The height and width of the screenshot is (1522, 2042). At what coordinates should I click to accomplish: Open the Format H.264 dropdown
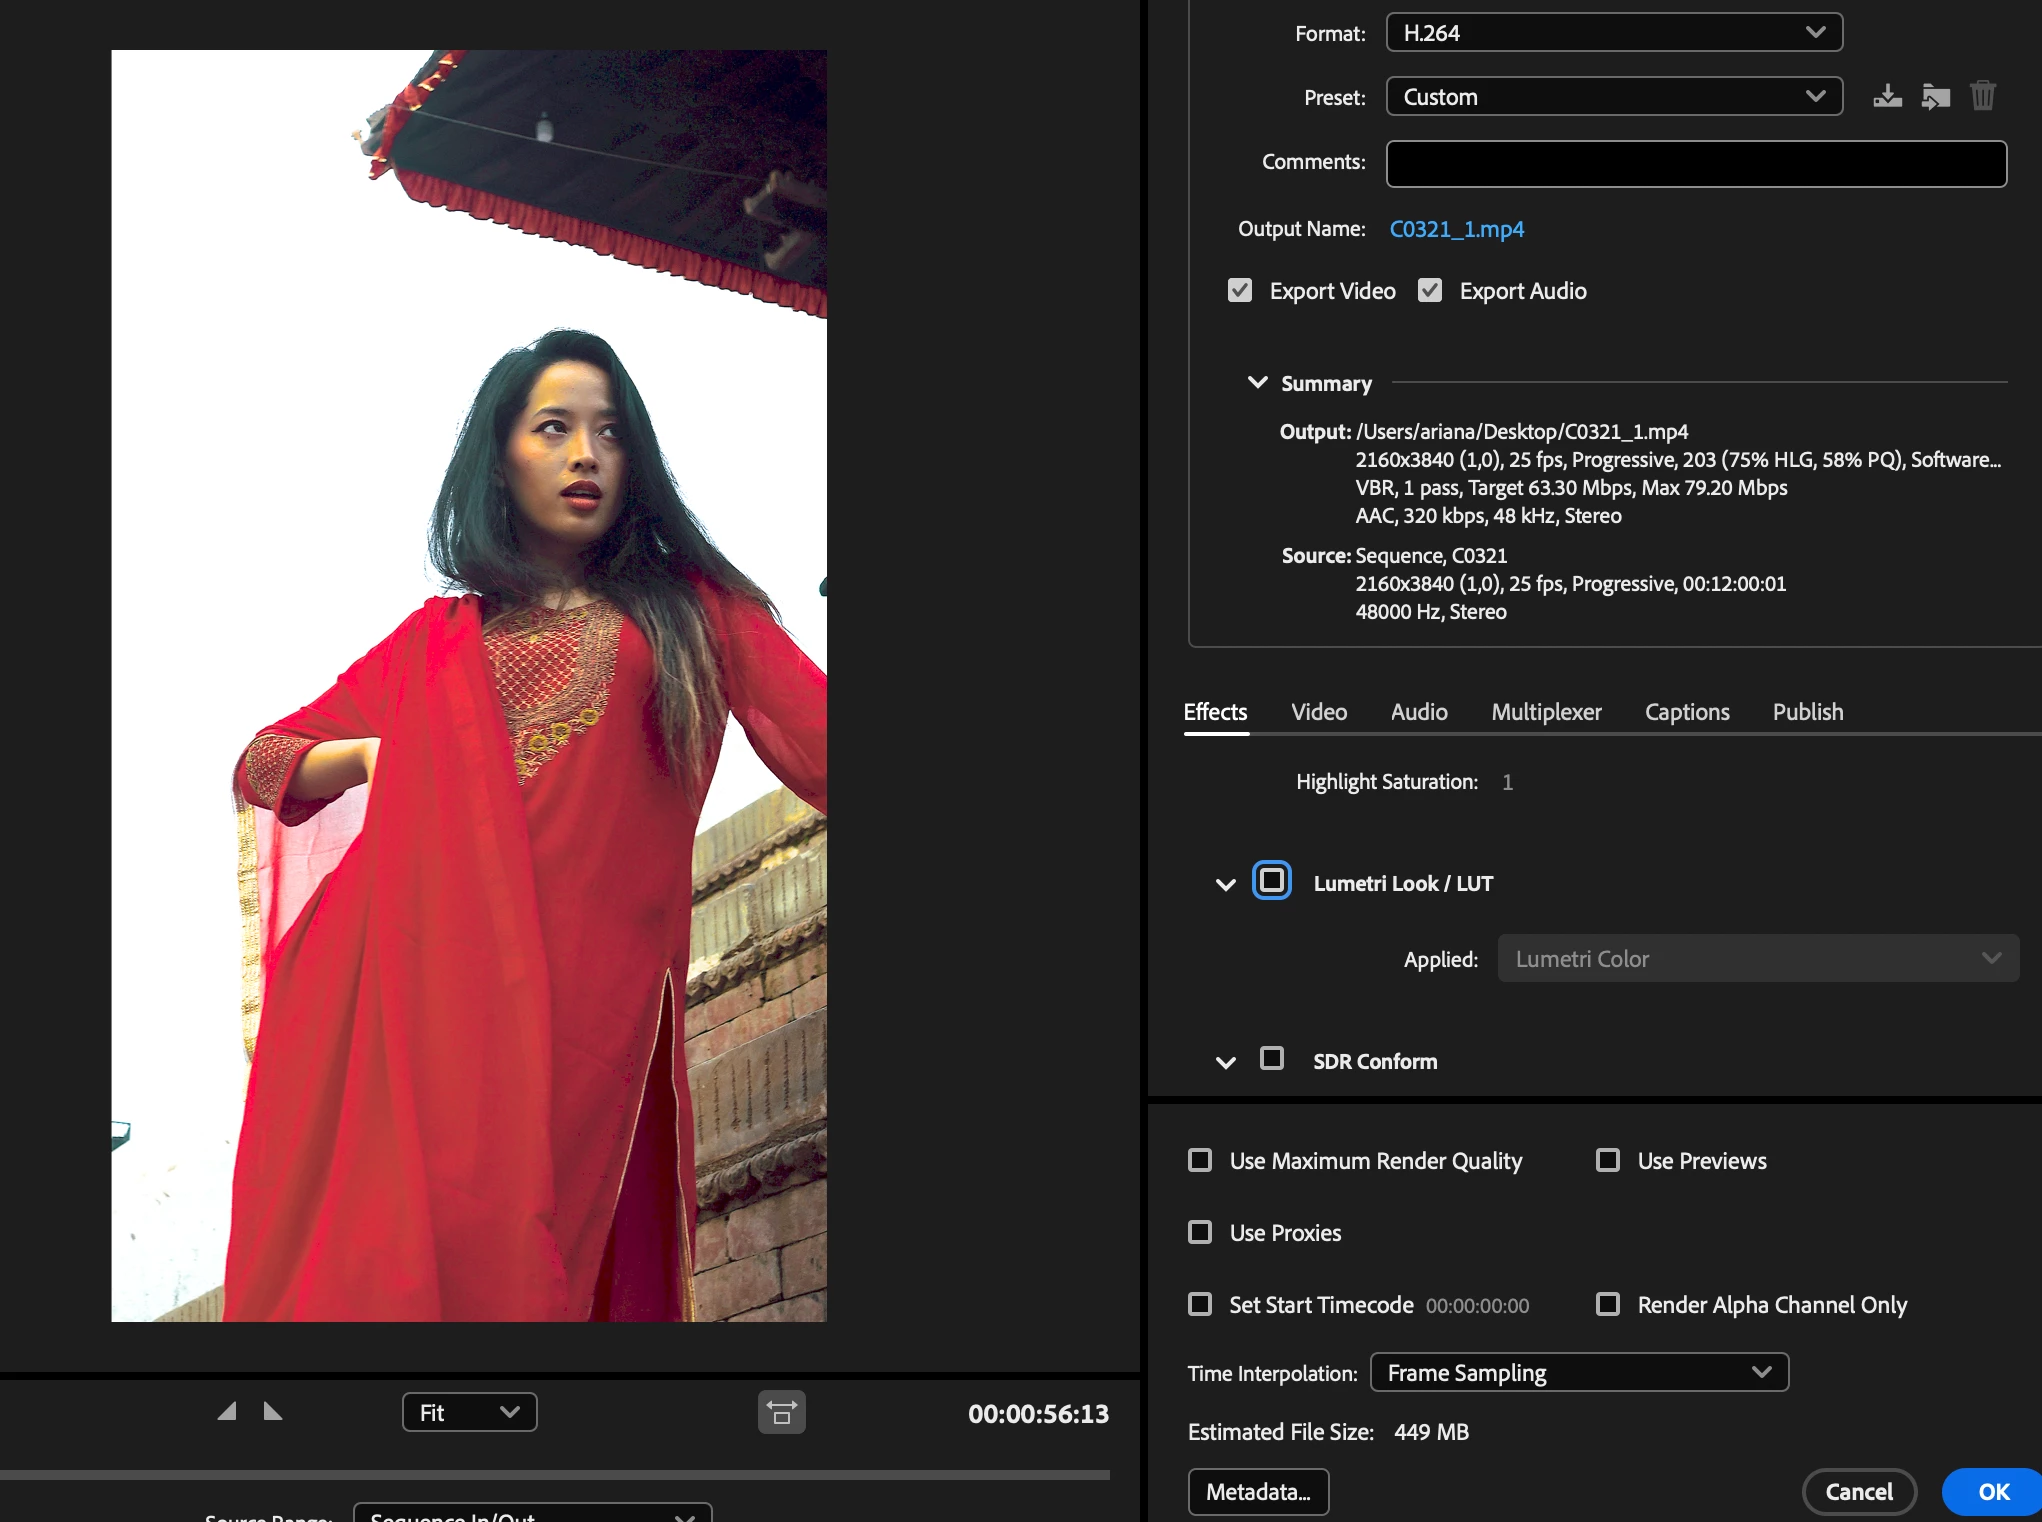(x=1613, y=33)
